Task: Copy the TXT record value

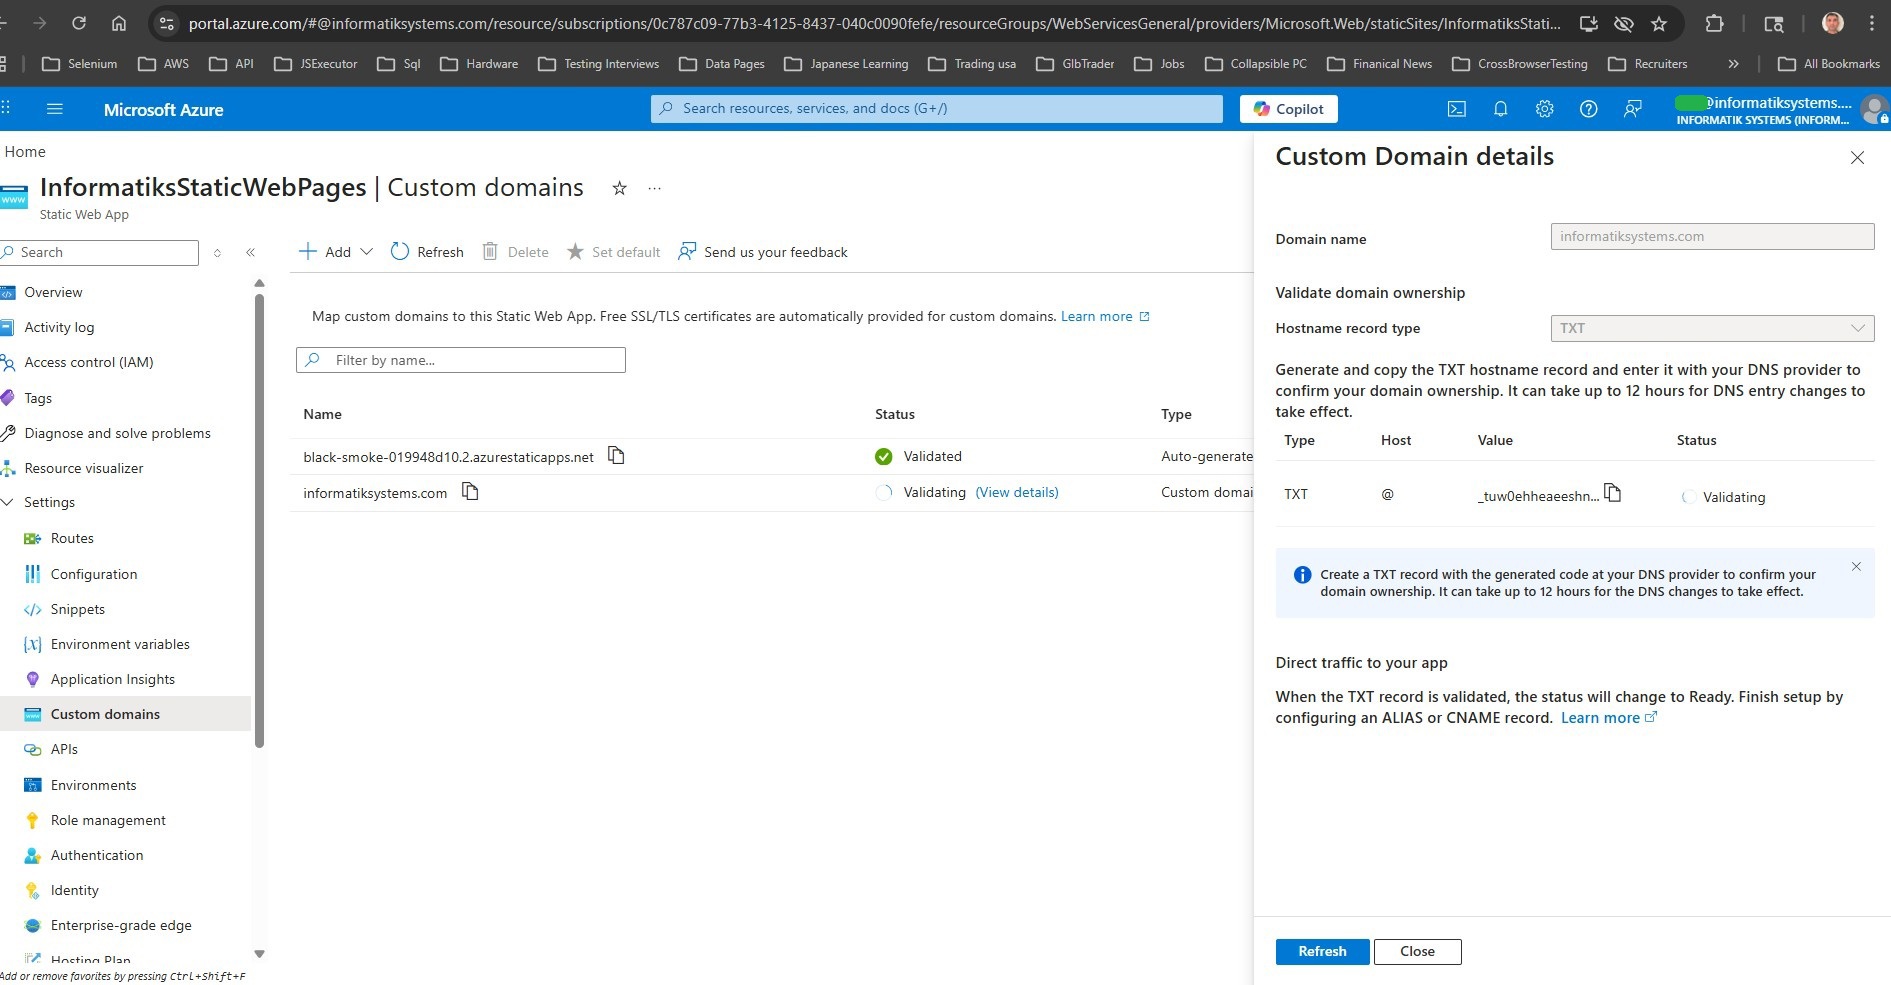Action: tap(1612, 493)
